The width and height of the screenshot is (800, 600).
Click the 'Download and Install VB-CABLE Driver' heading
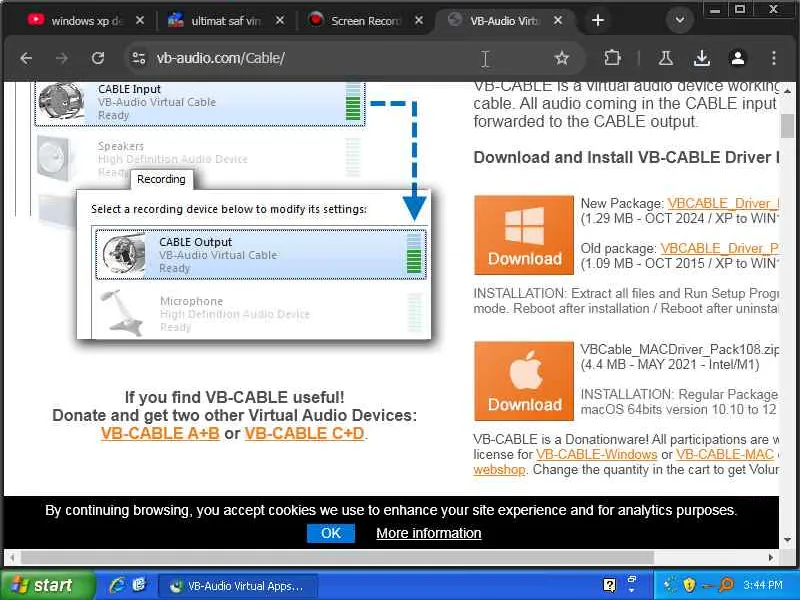click(626, 157)
